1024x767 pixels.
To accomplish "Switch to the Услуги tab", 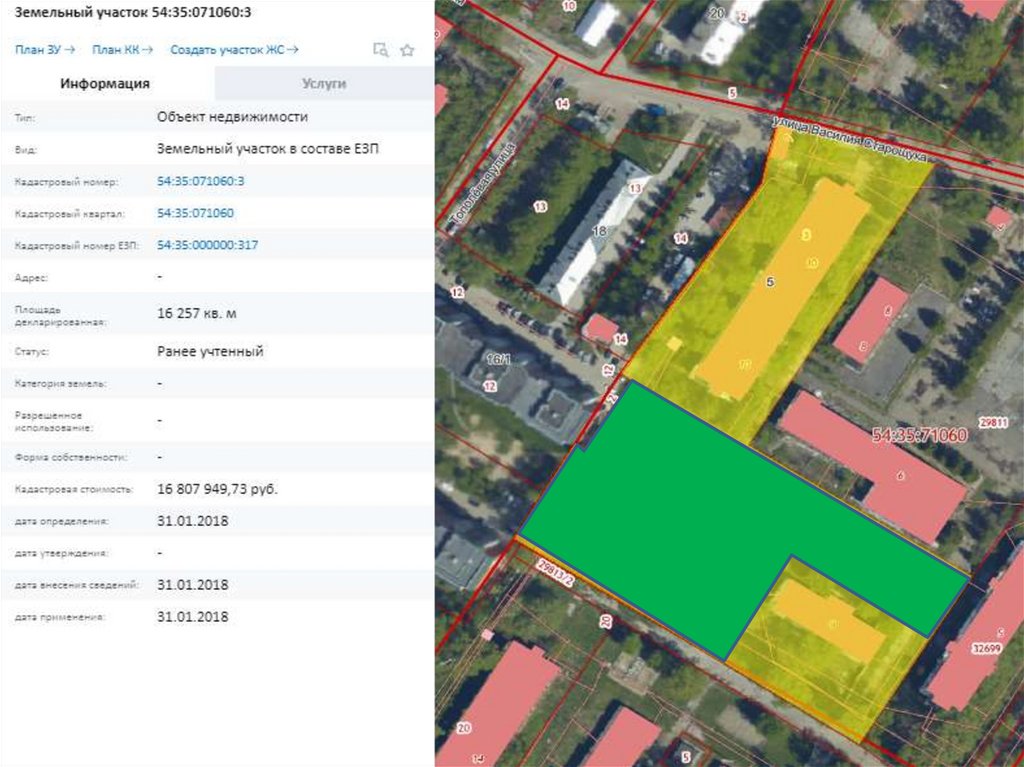I will (x=324, y=84).
